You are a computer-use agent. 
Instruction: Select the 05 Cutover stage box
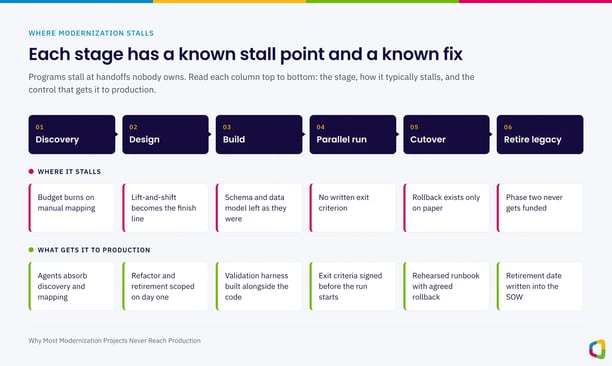point(447,134)
